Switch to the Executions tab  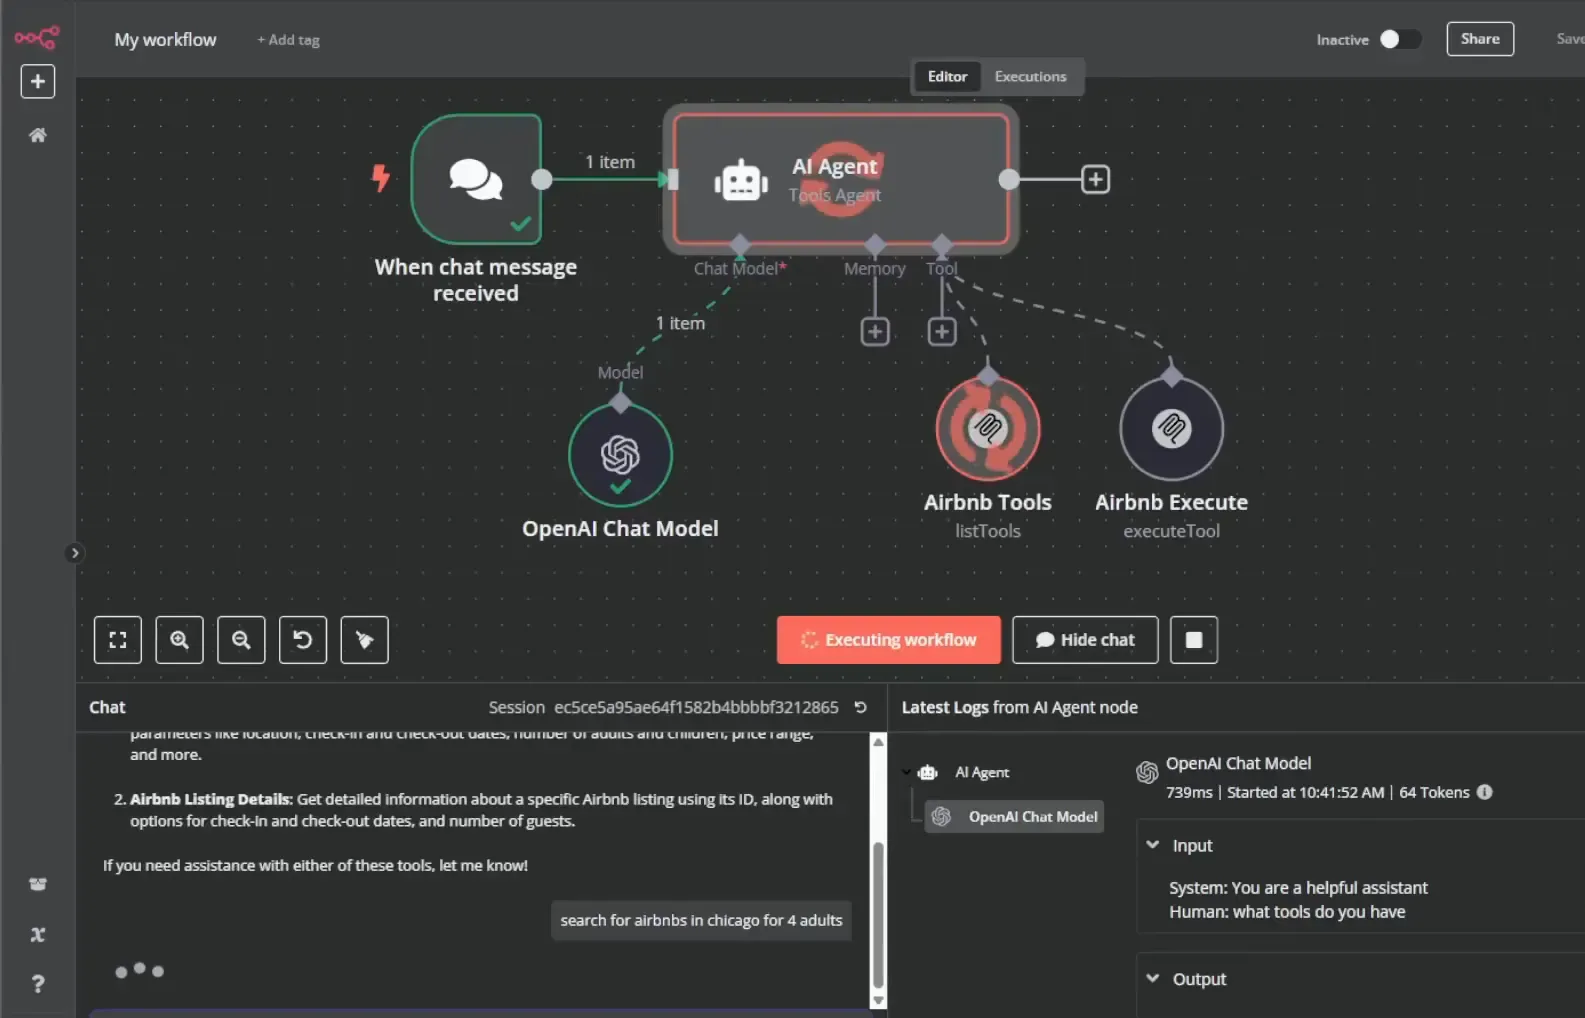[x=1030, y=77]
